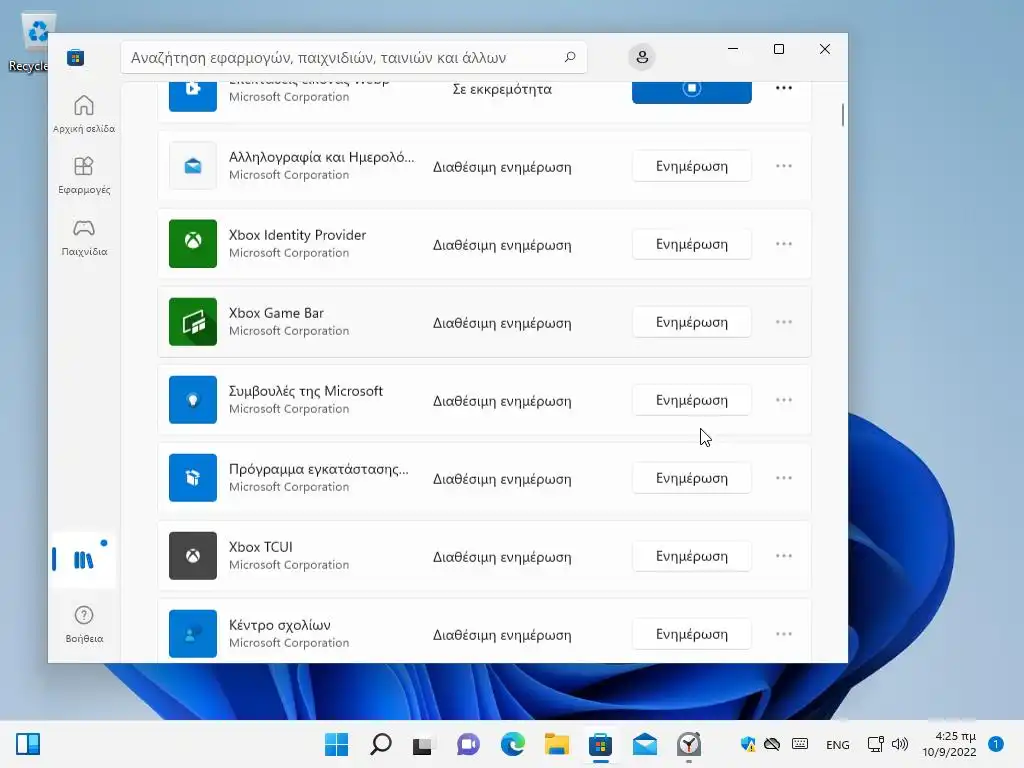Open taskbar Search
The width and height of the screenshot is (1024, 768).
[x=381, y=744]
